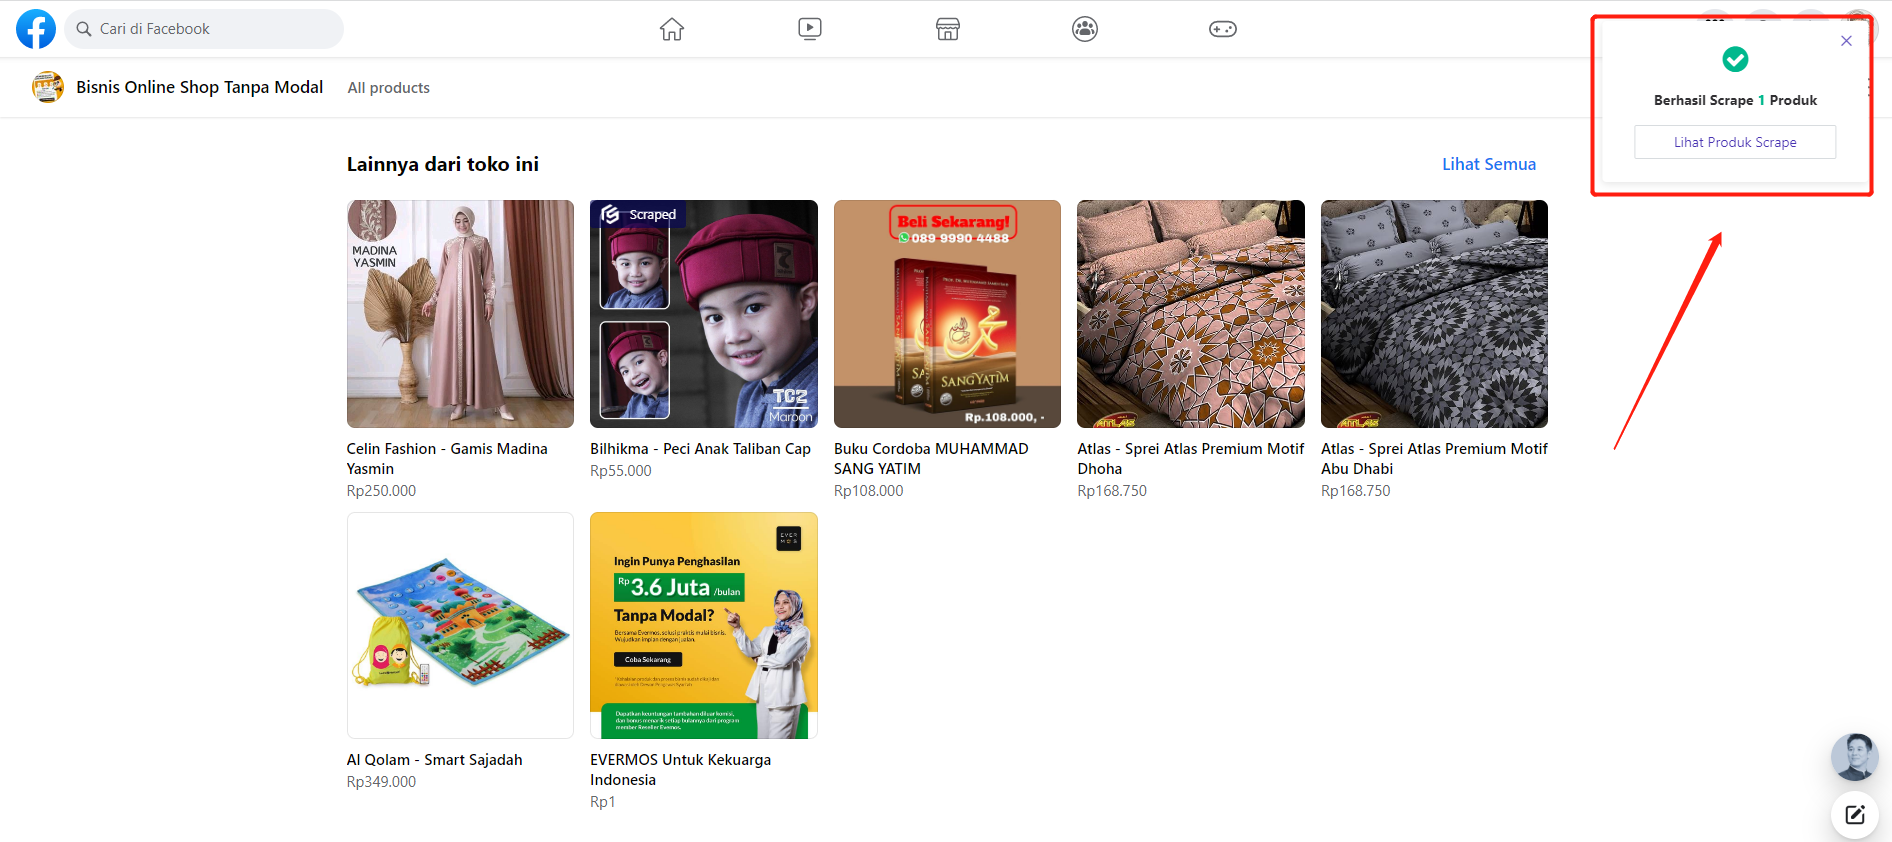Click Al Qolam - Smart Sajadah title
The image size is (1892, 842).
(x=434, y=760)
